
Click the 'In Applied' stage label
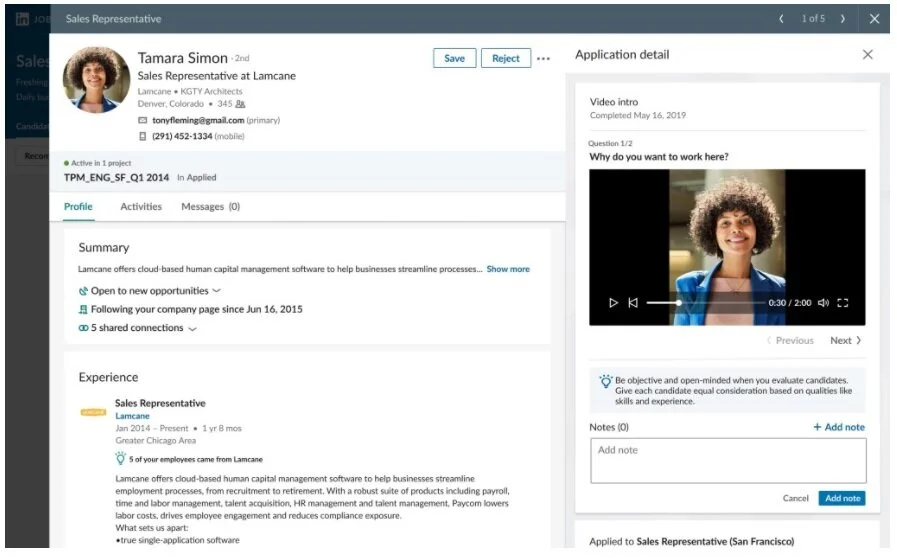tap(197, 177)
